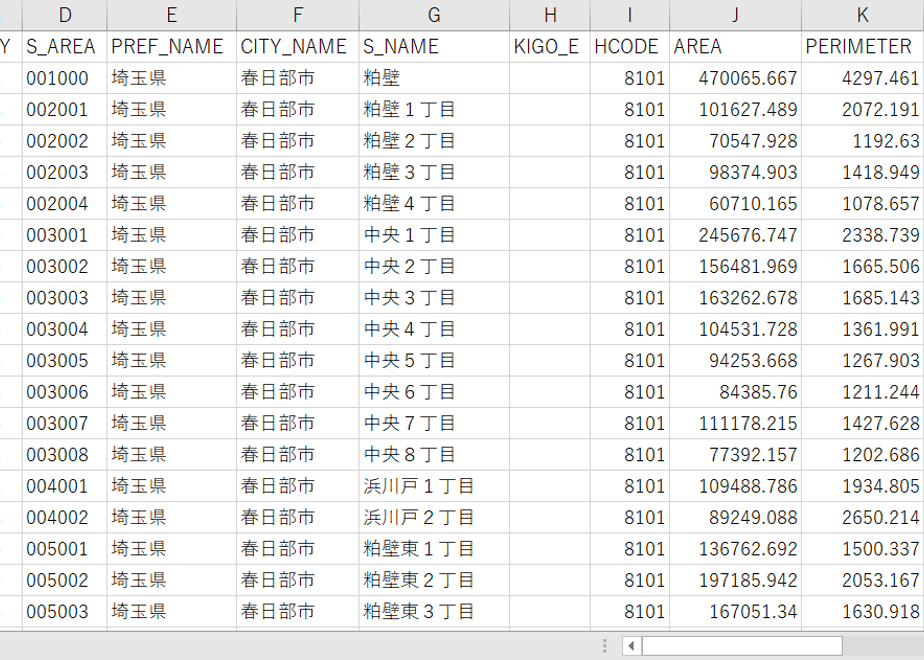Select AREA cell 167051.34
Image resolution: width=924 pixels, height=660 pixels.
tap(735, 612)
